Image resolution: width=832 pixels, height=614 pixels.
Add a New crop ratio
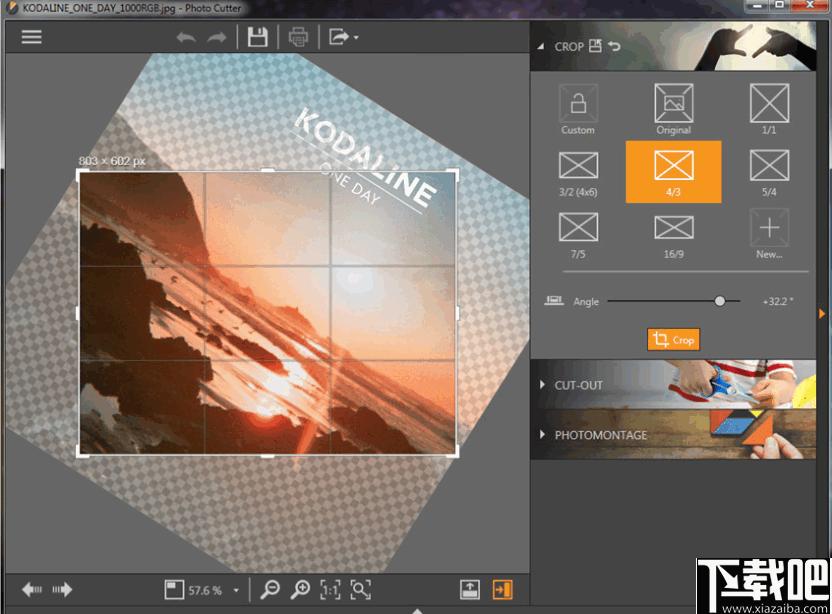click(x=769, y=234)
